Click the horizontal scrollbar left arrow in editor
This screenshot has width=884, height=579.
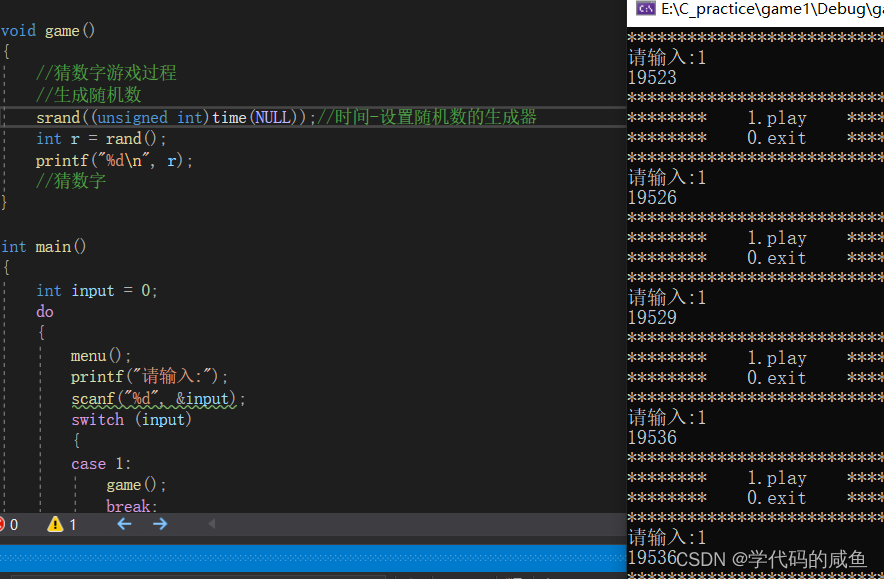(212, 524)
